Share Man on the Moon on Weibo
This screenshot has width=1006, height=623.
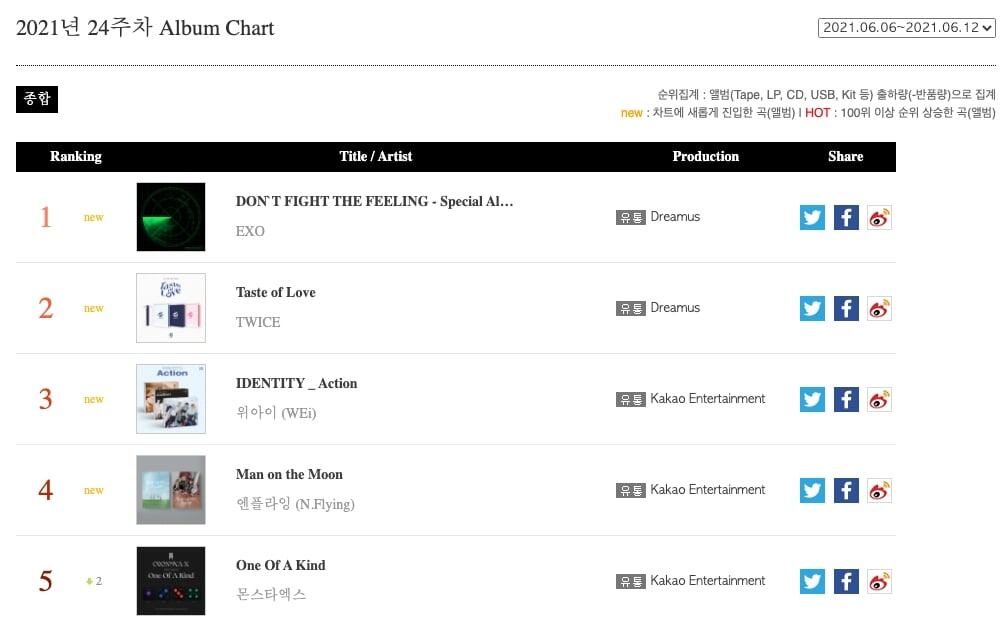click(x=879, y=490)
